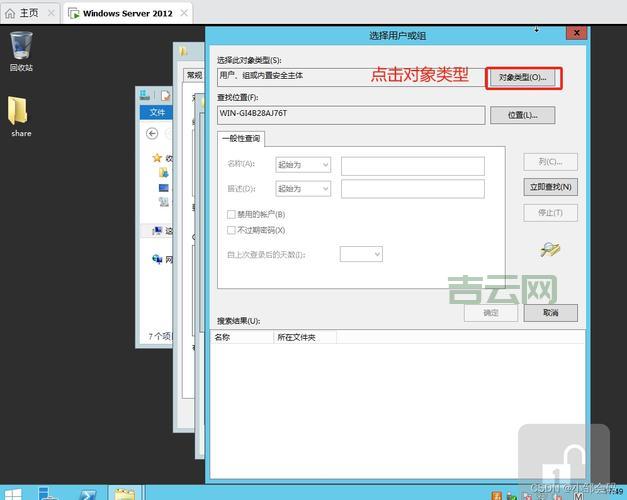Close the 选择用户或组 dialog
Image resolution: width=627 pixels, height=500 pixels.
coord(576,33)
